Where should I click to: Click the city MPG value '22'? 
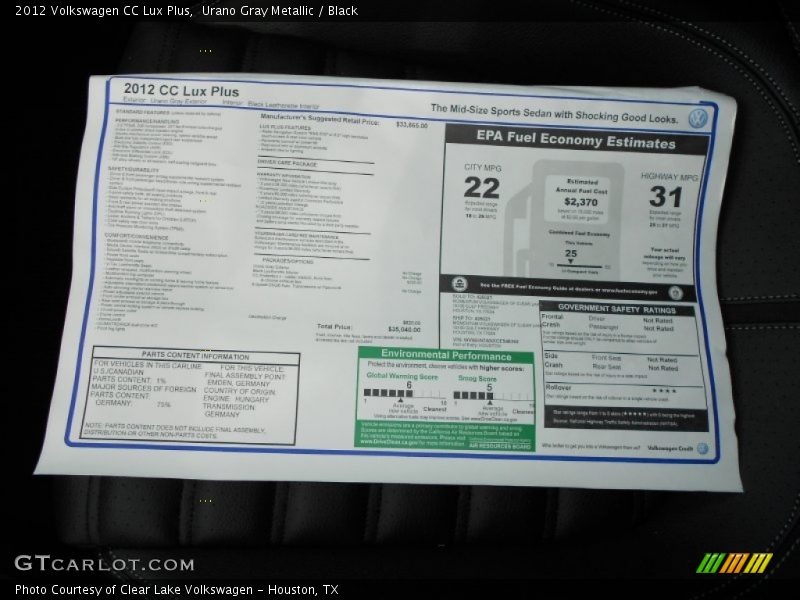pos(481,188)
